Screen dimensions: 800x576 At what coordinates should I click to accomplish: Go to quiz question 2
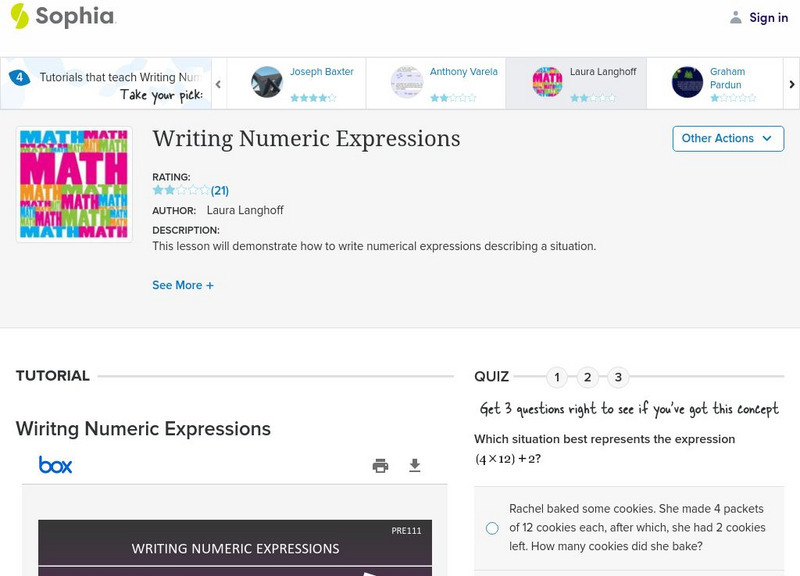pos(587,377)
